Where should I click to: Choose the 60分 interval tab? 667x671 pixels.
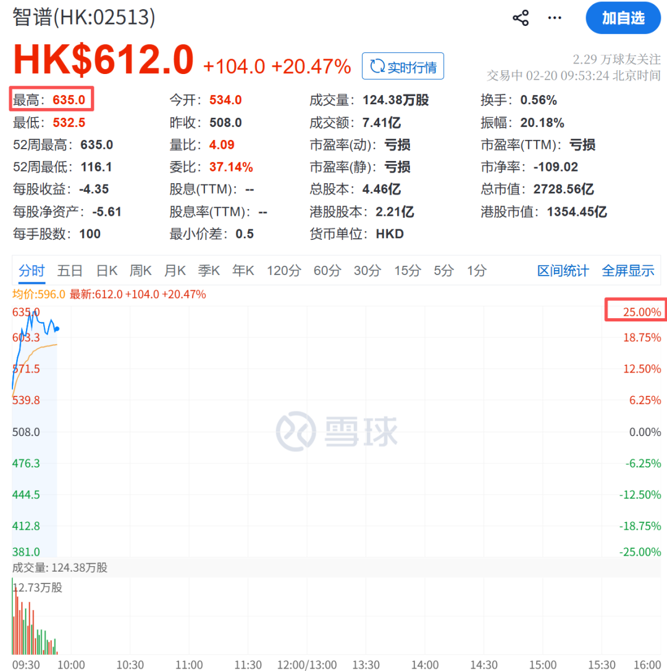coord(327,270)
